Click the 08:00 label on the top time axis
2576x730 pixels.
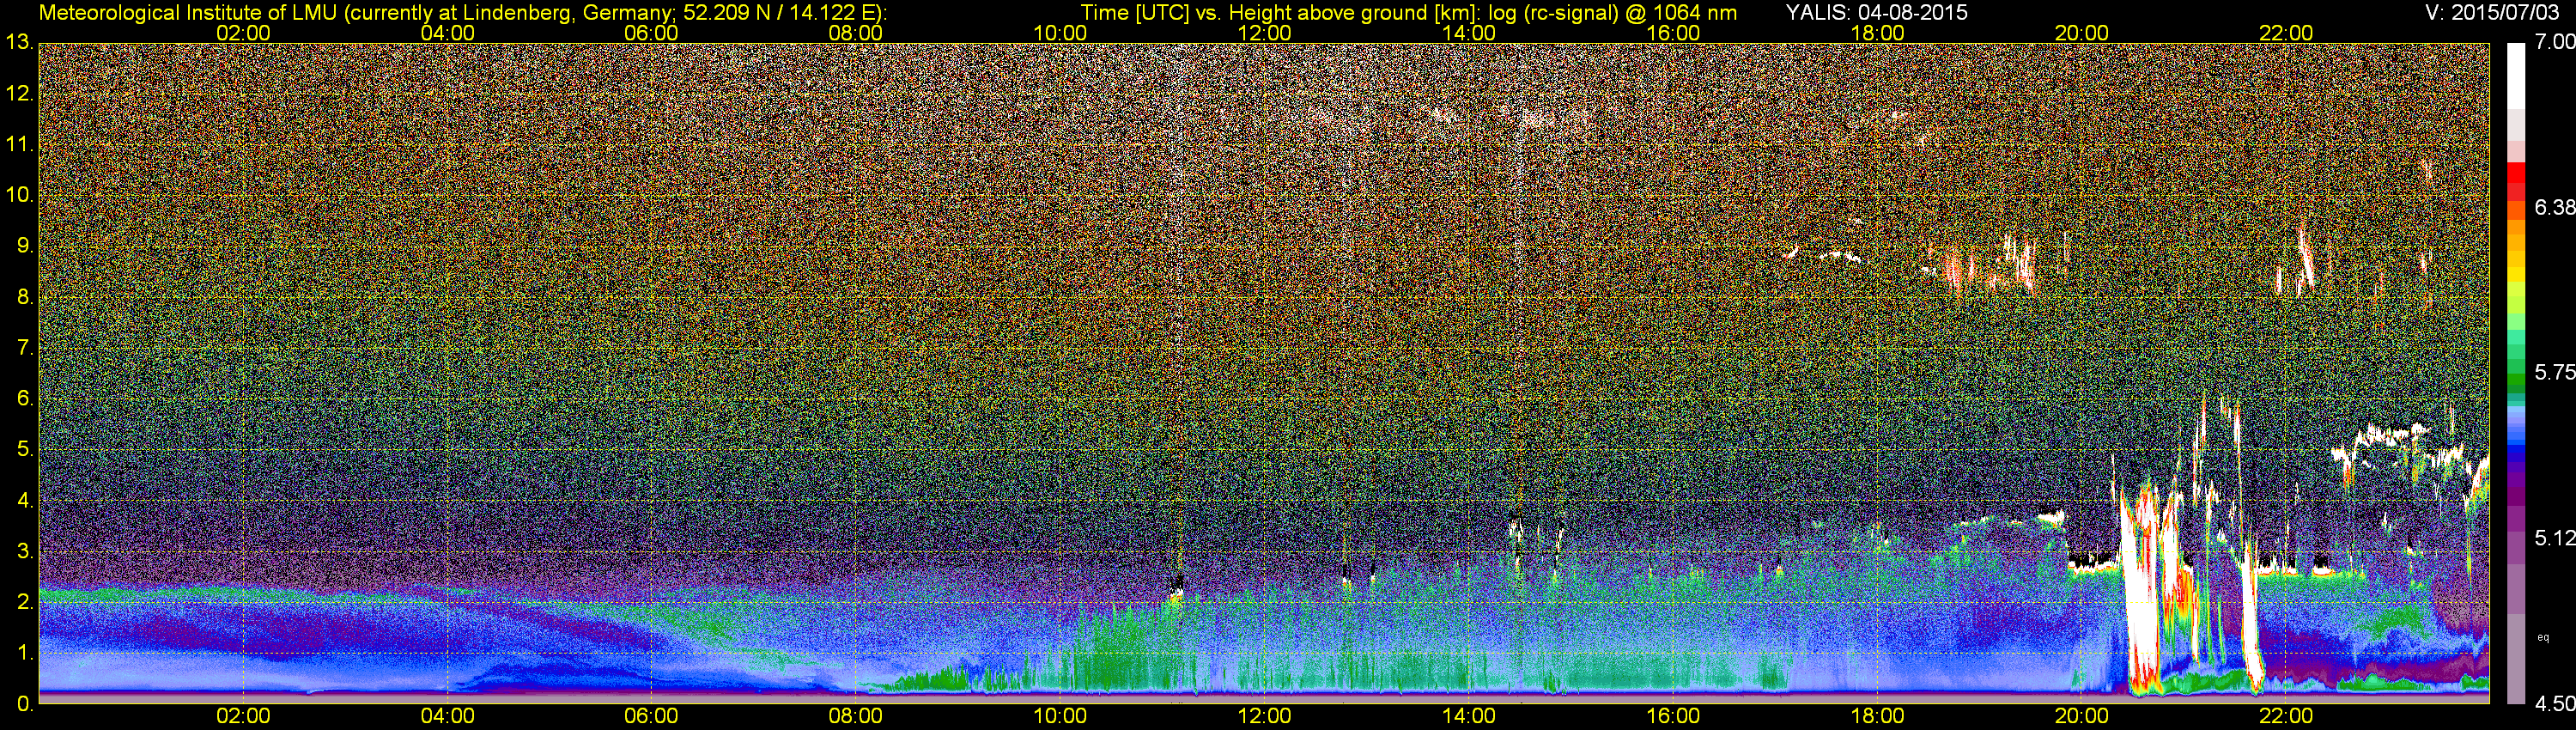pos(856,32)
